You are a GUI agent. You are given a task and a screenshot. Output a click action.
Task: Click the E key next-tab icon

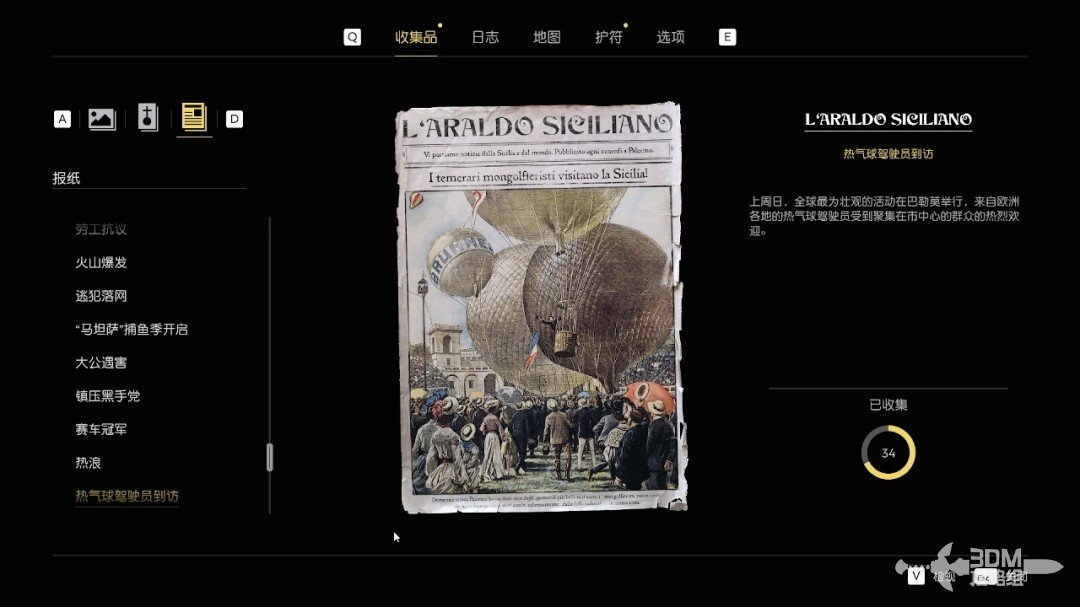click(727, 37)
